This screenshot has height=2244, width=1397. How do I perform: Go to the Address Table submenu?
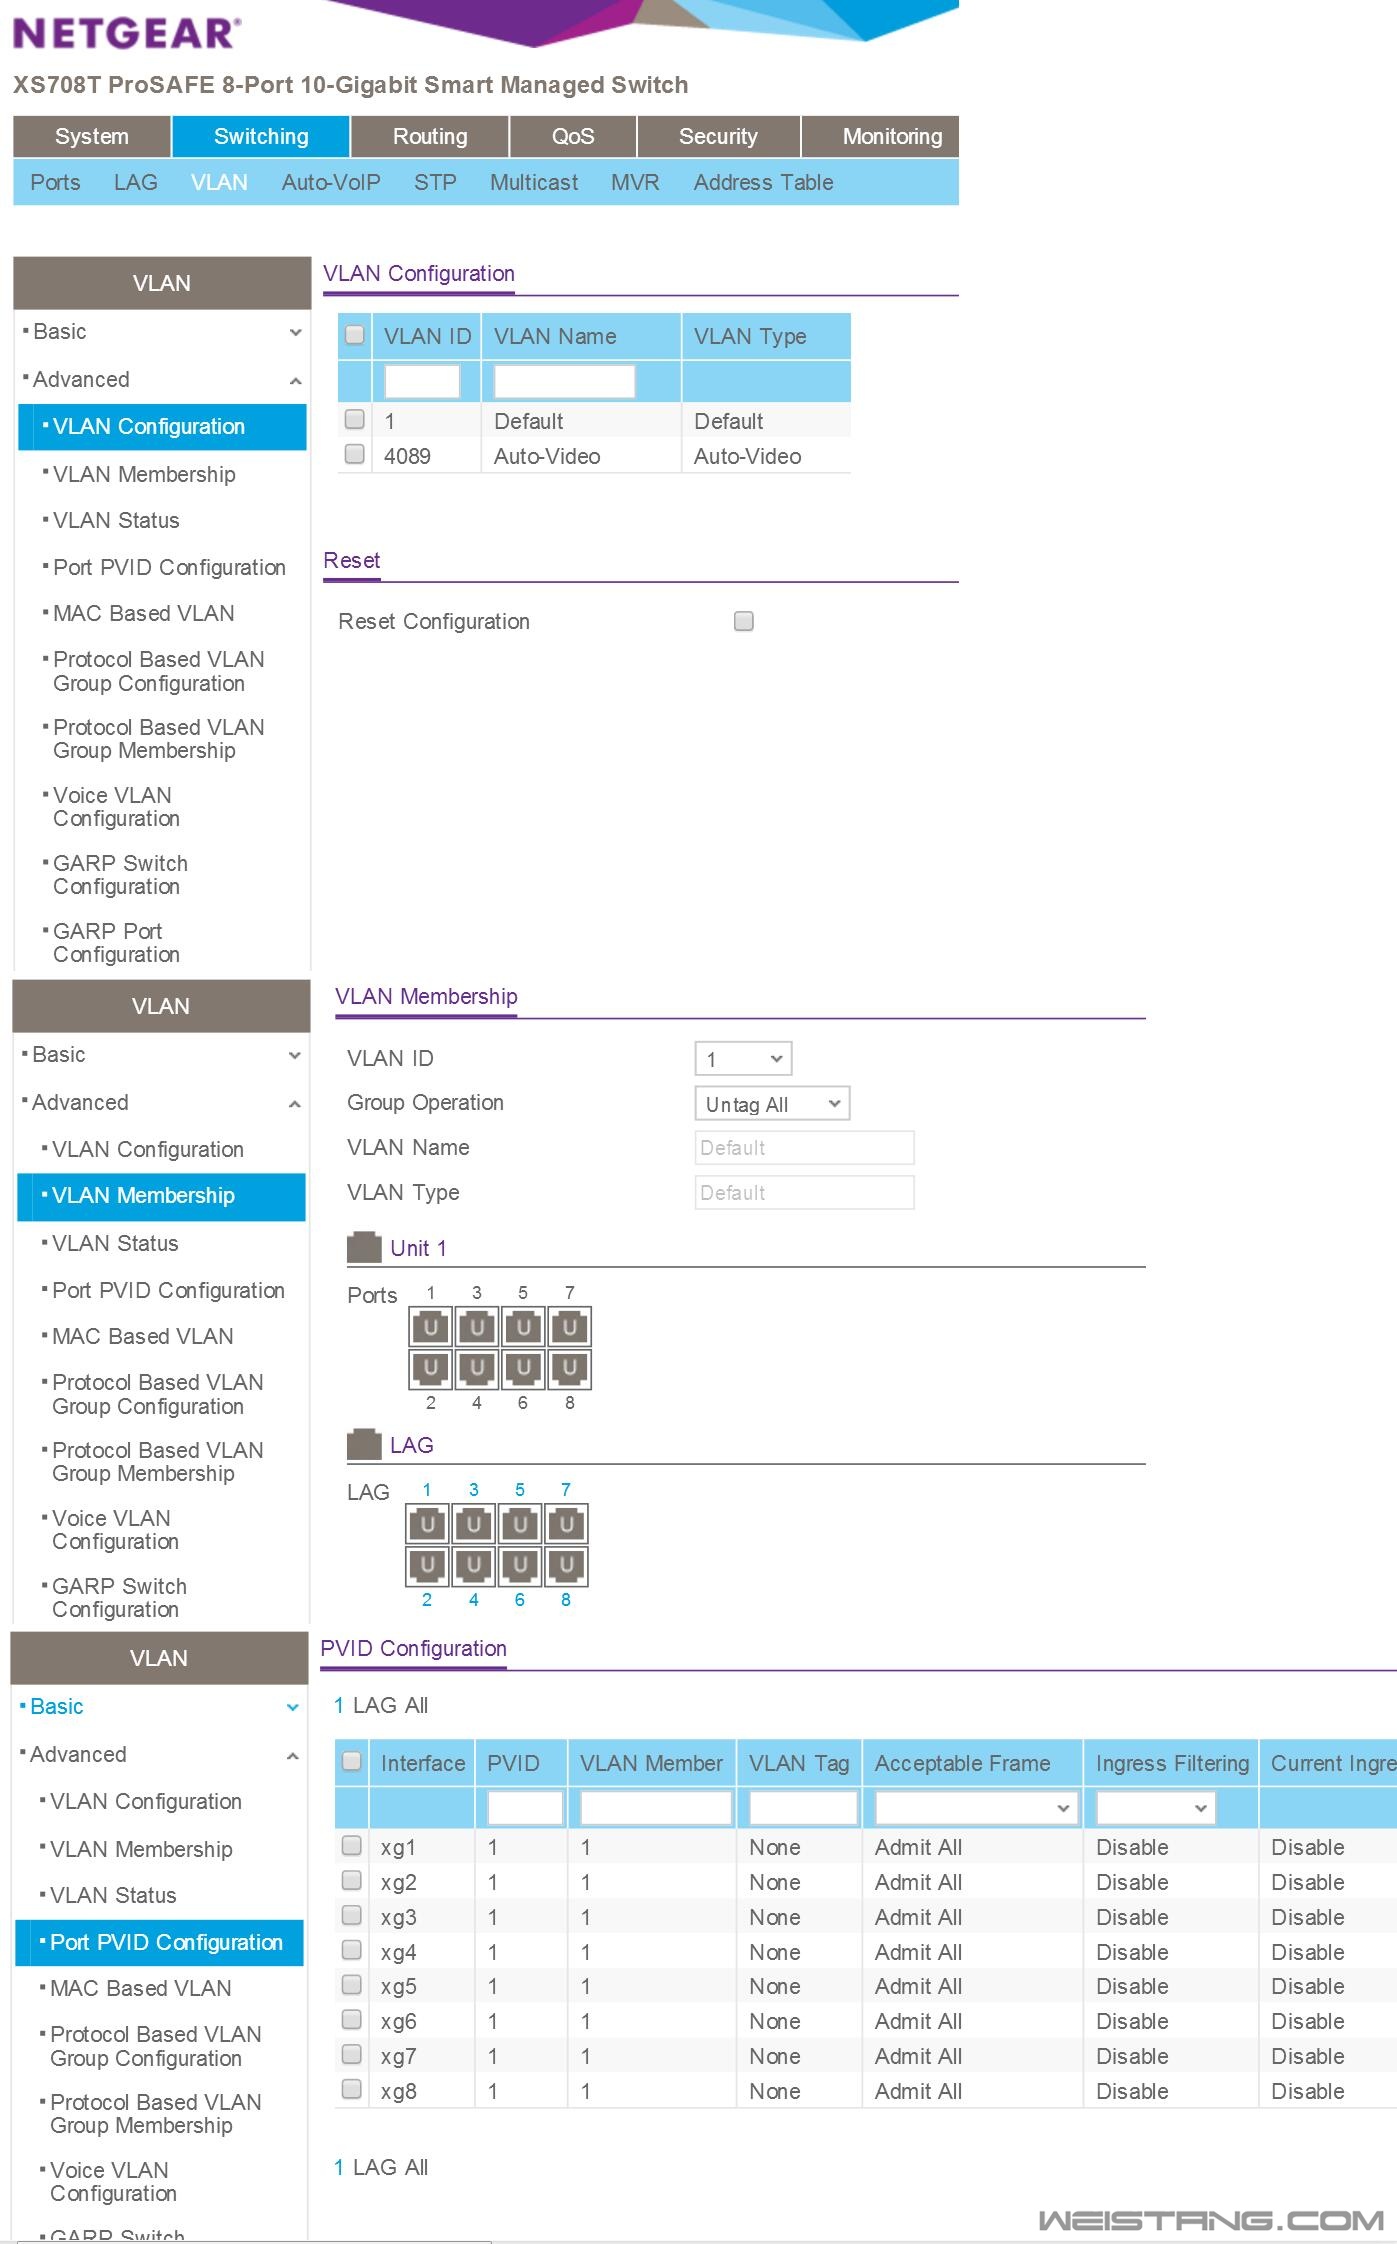[x=763, y=183]
